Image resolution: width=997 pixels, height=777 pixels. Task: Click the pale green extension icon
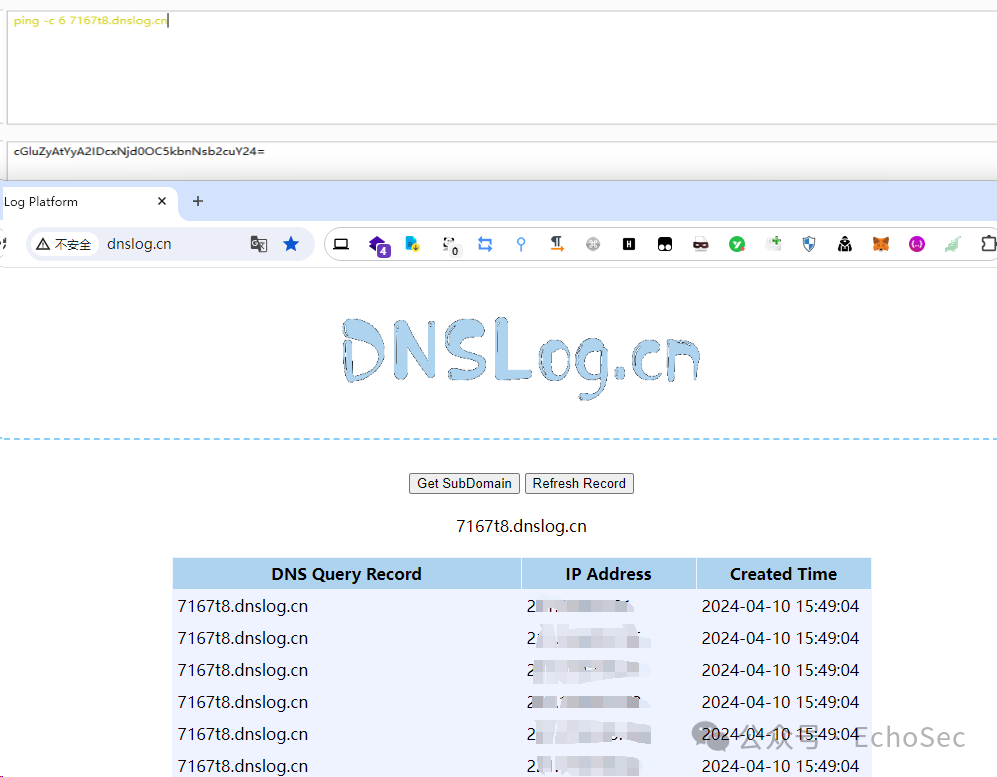(x=952, y=244)
